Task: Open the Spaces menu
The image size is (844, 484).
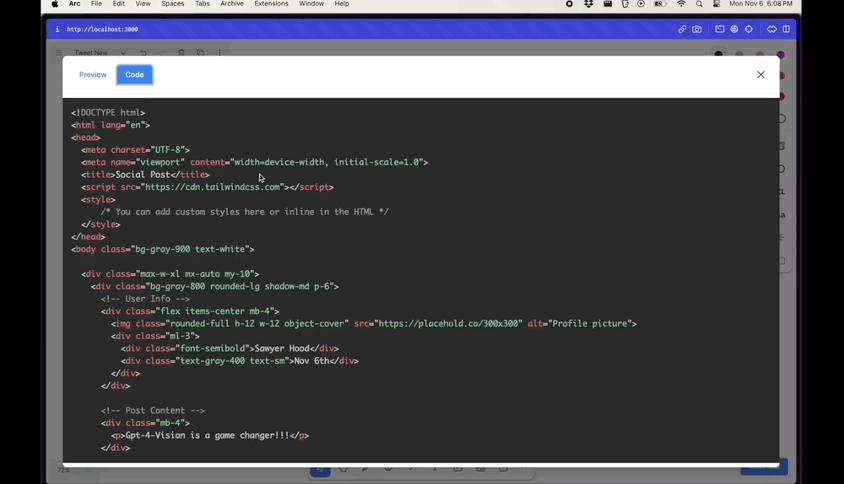Action: [x=173, y=4]
